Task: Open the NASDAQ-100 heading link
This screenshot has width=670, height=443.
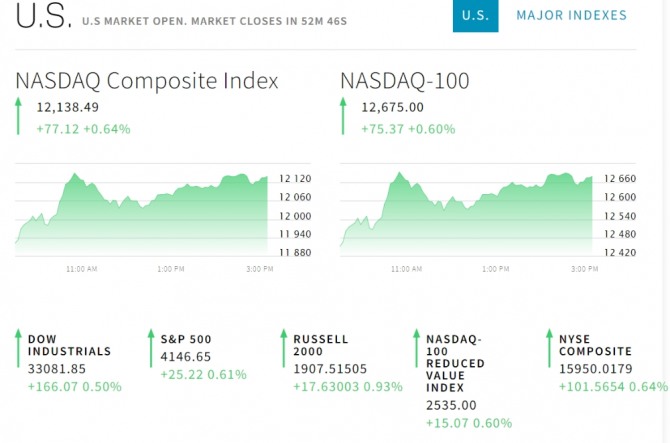Action: (x=405, y=81)
